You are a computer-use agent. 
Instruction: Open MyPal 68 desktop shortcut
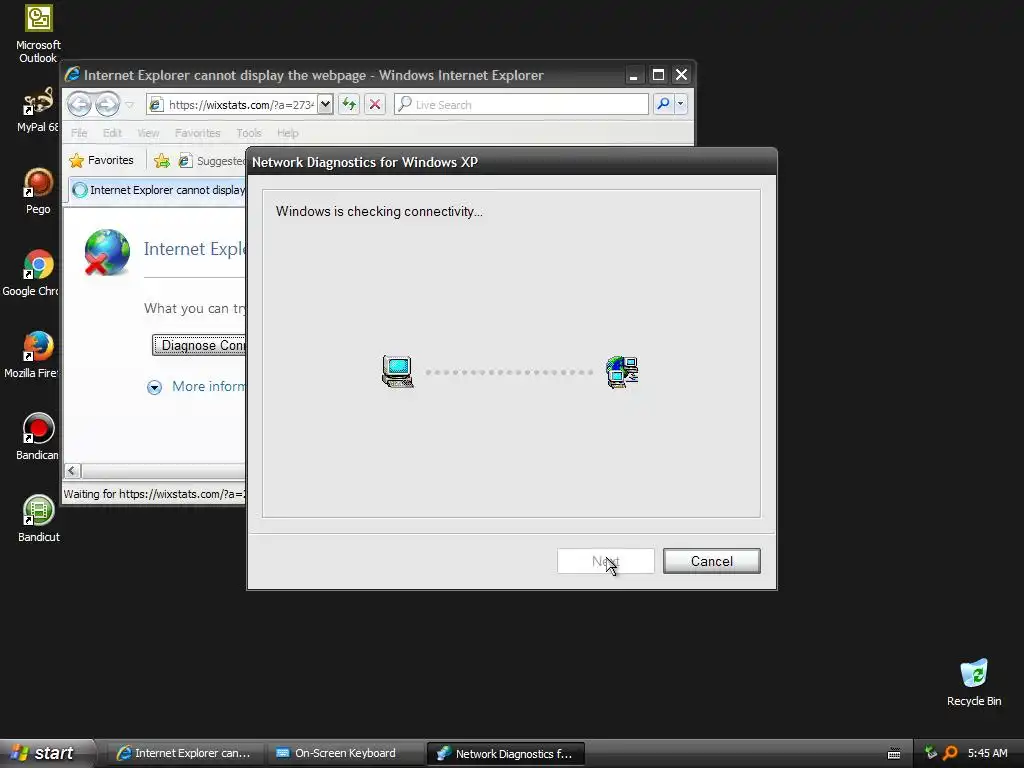tap(38, 110)
